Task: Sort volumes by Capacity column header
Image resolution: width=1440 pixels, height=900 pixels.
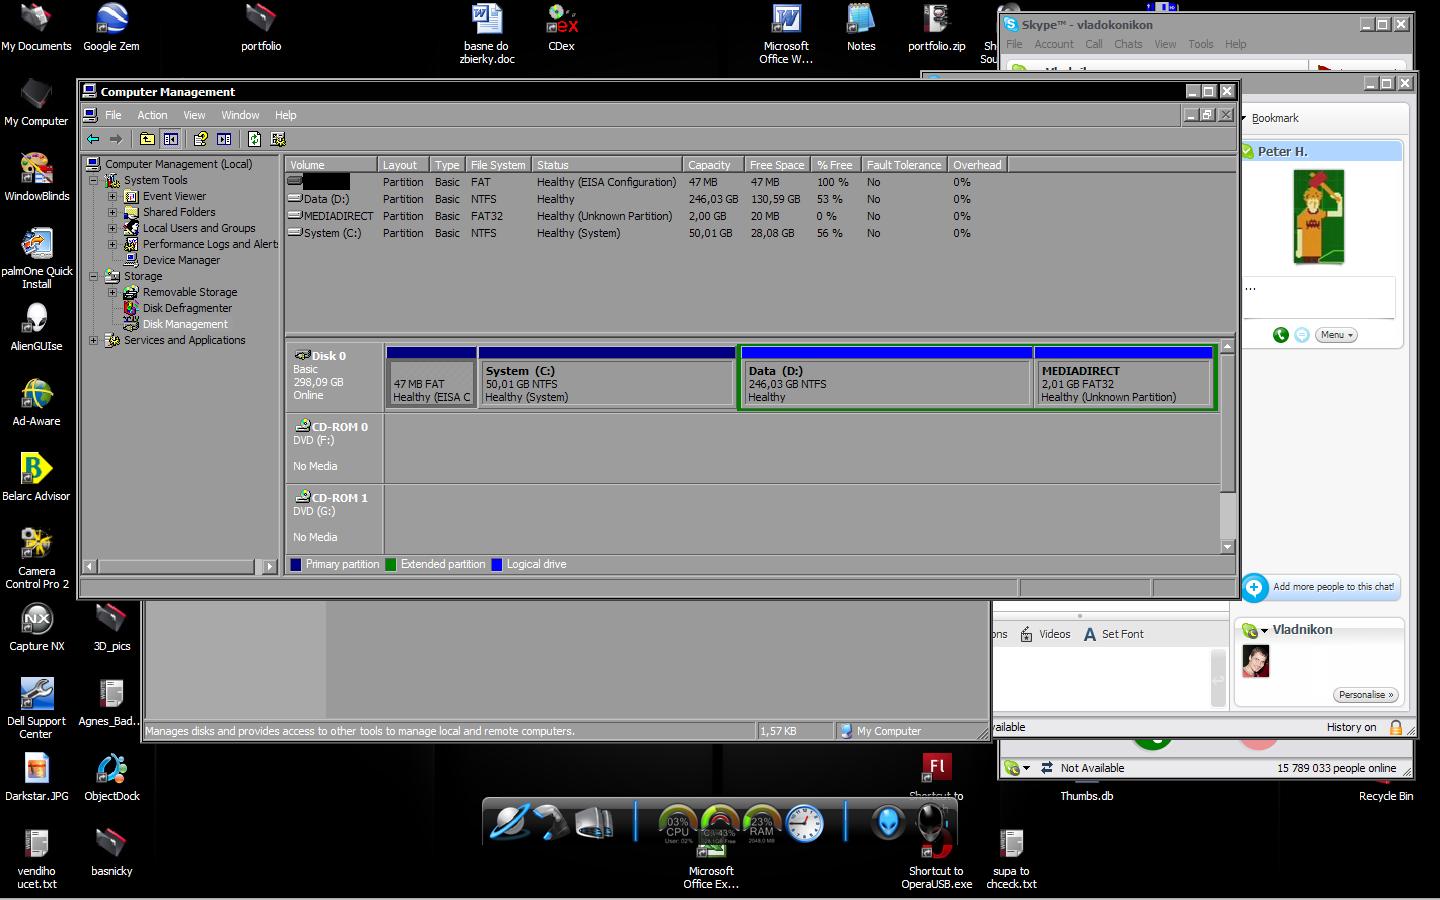Action: point(714,165)
